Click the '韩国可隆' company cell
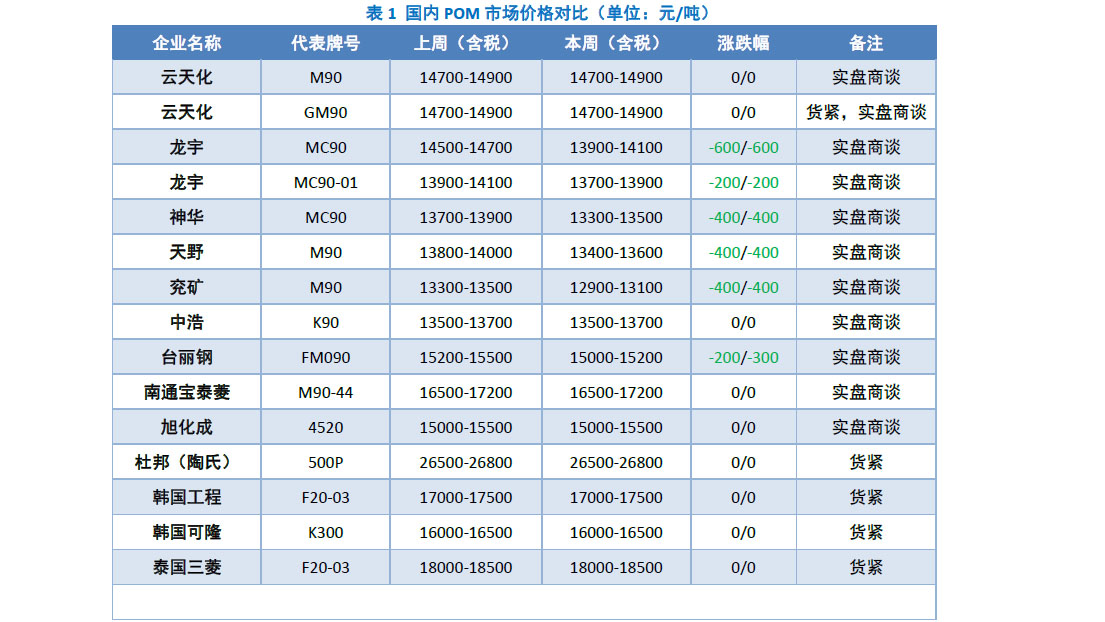 (187, 532)
